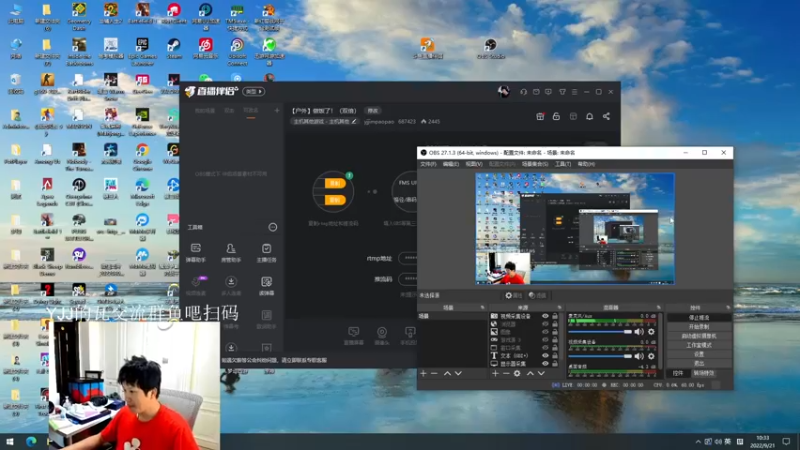
Task: Click the 直播弹幕 icon at the bottom
Action: pos(354,336)
